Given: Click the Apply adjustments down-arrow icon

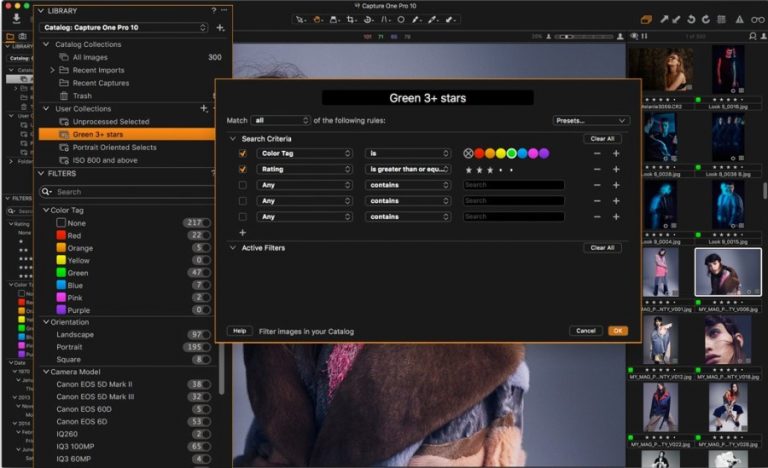Looking at the screenshot, I should pyautogui.click(x=676, y=20).
